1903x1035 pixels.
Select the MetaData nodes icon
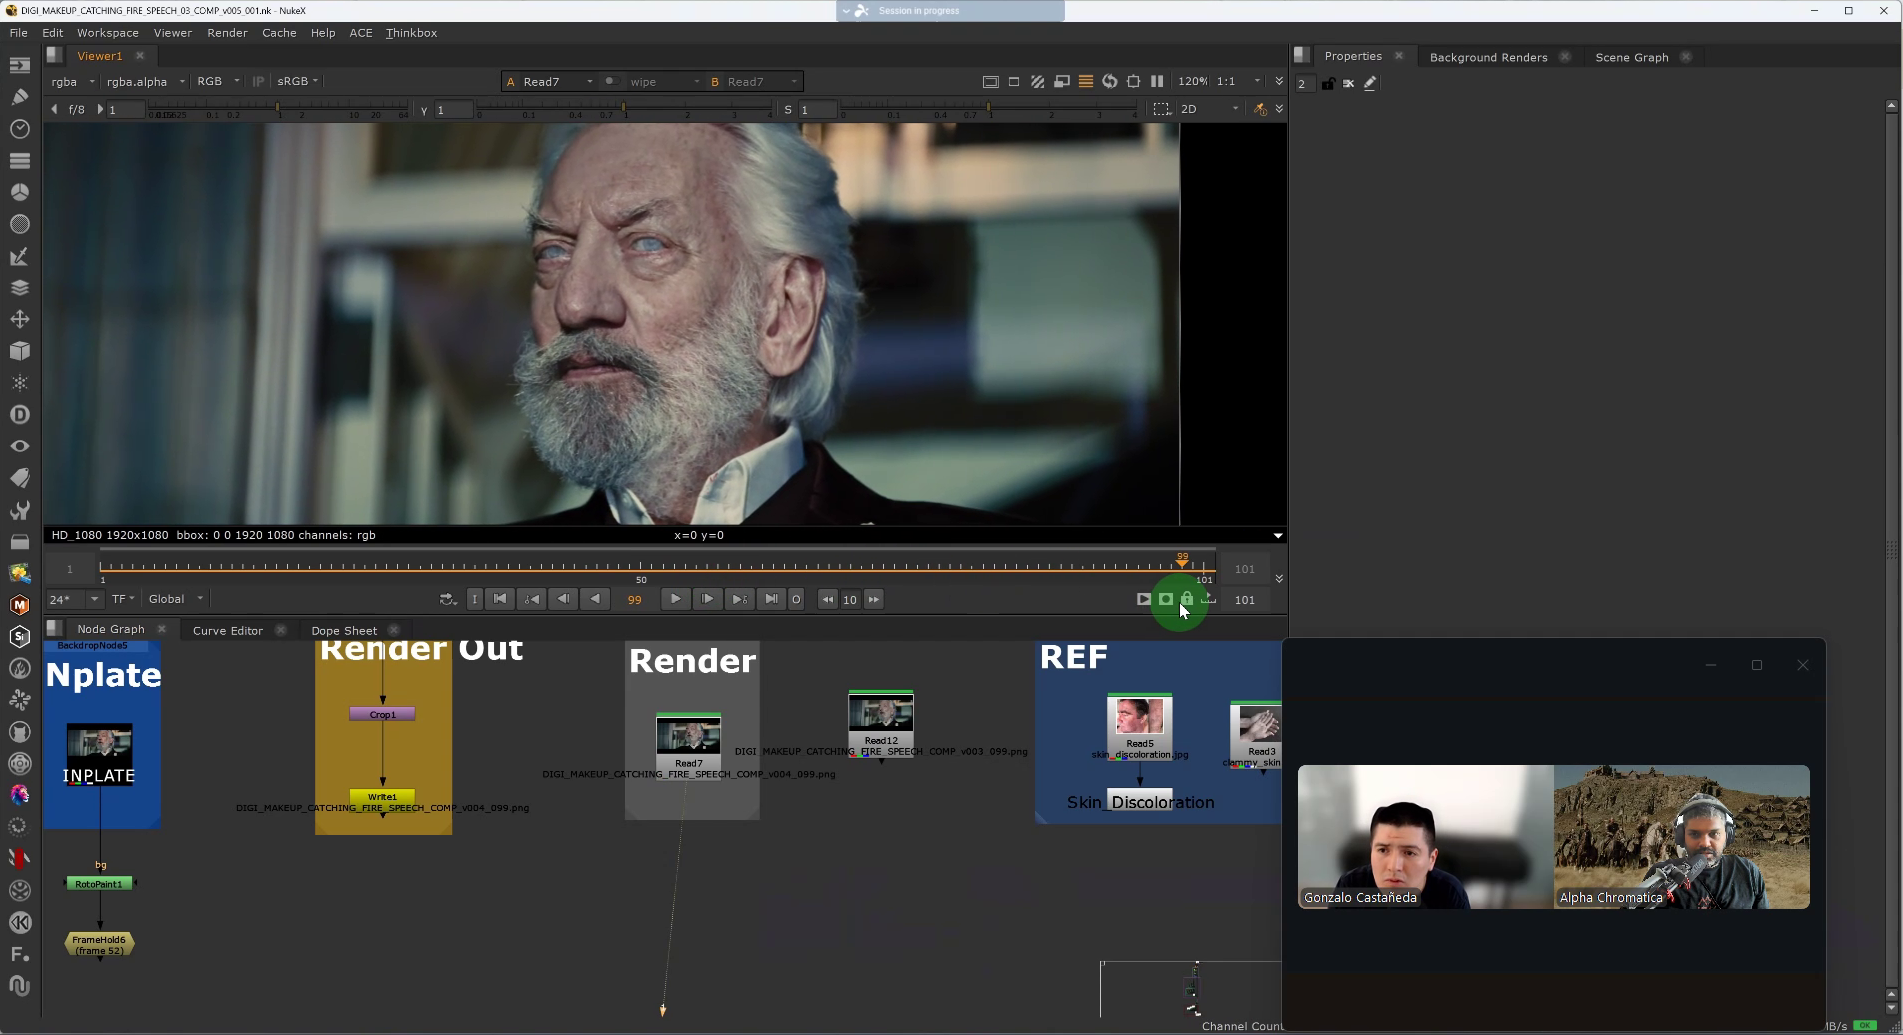click(x=20, y=478)
